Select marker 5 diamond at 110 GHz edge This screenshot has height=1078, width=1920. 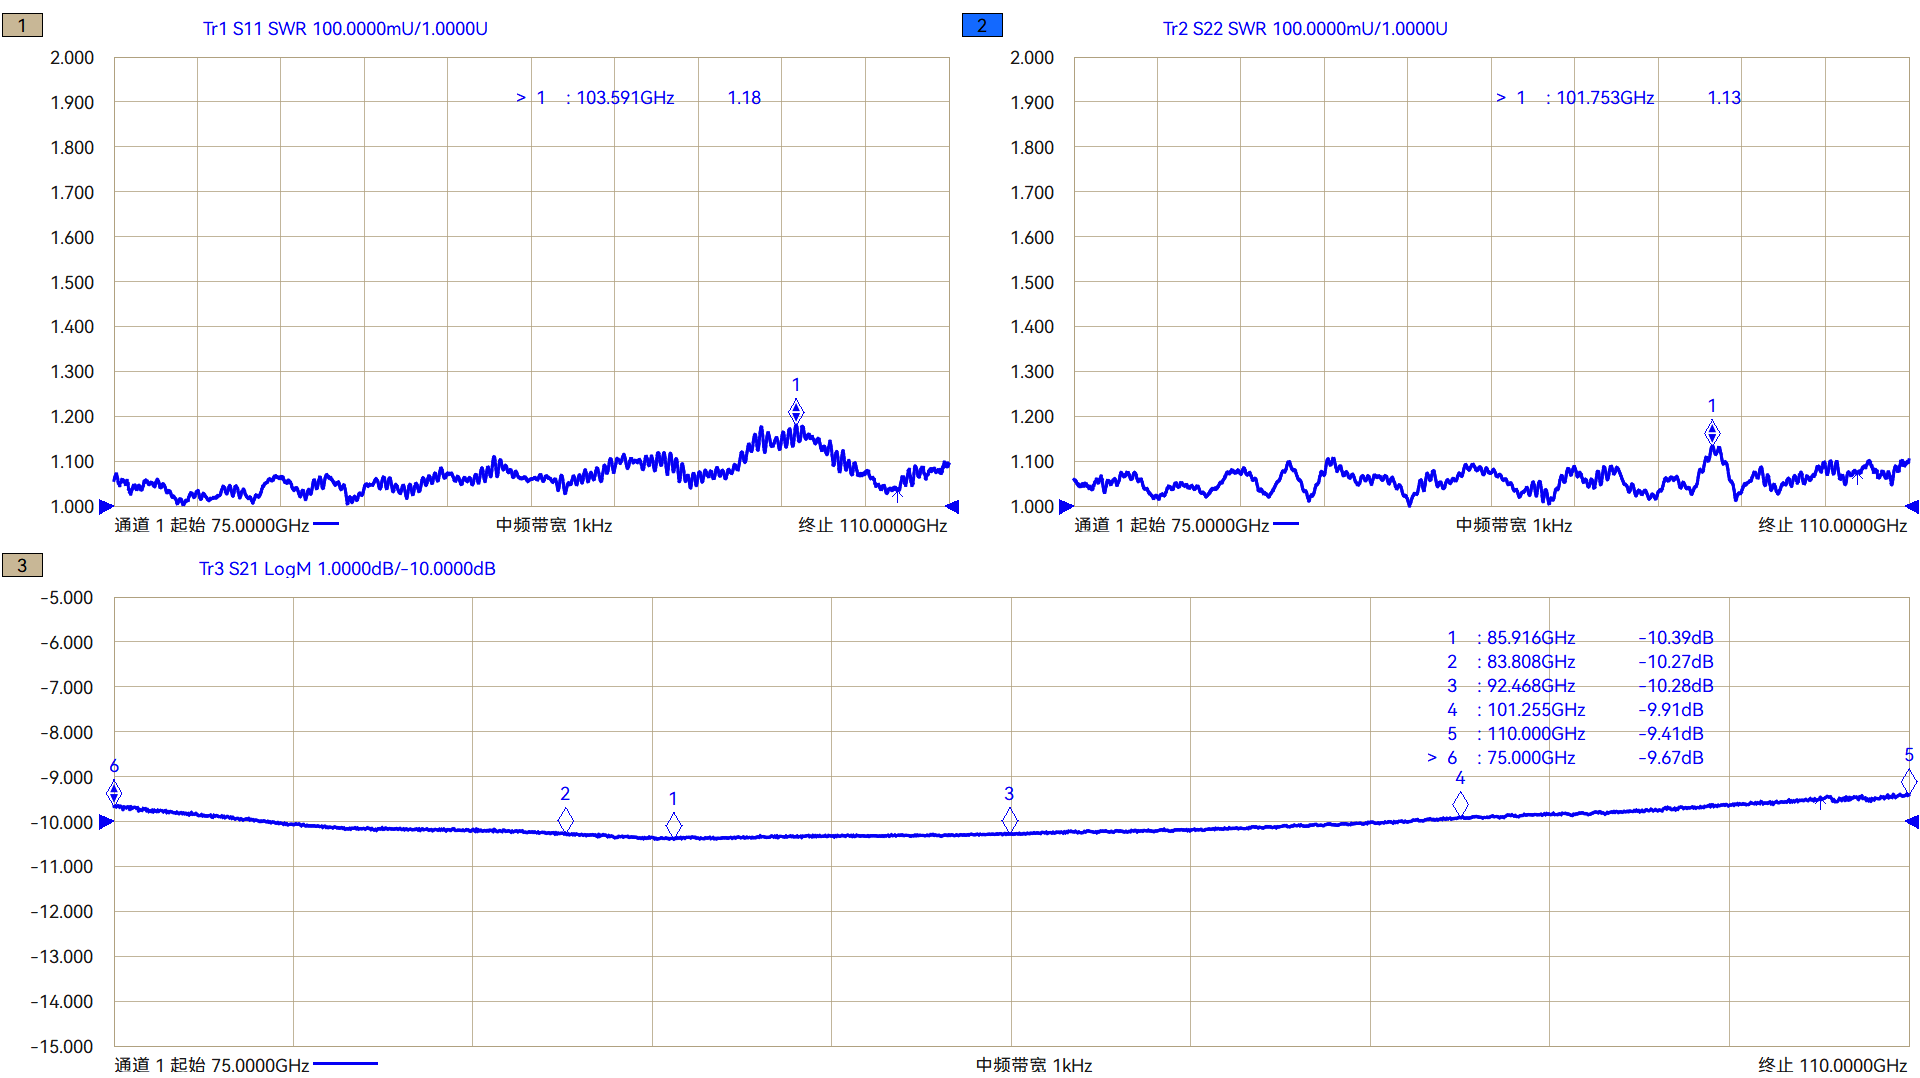tap(1908, 781)
